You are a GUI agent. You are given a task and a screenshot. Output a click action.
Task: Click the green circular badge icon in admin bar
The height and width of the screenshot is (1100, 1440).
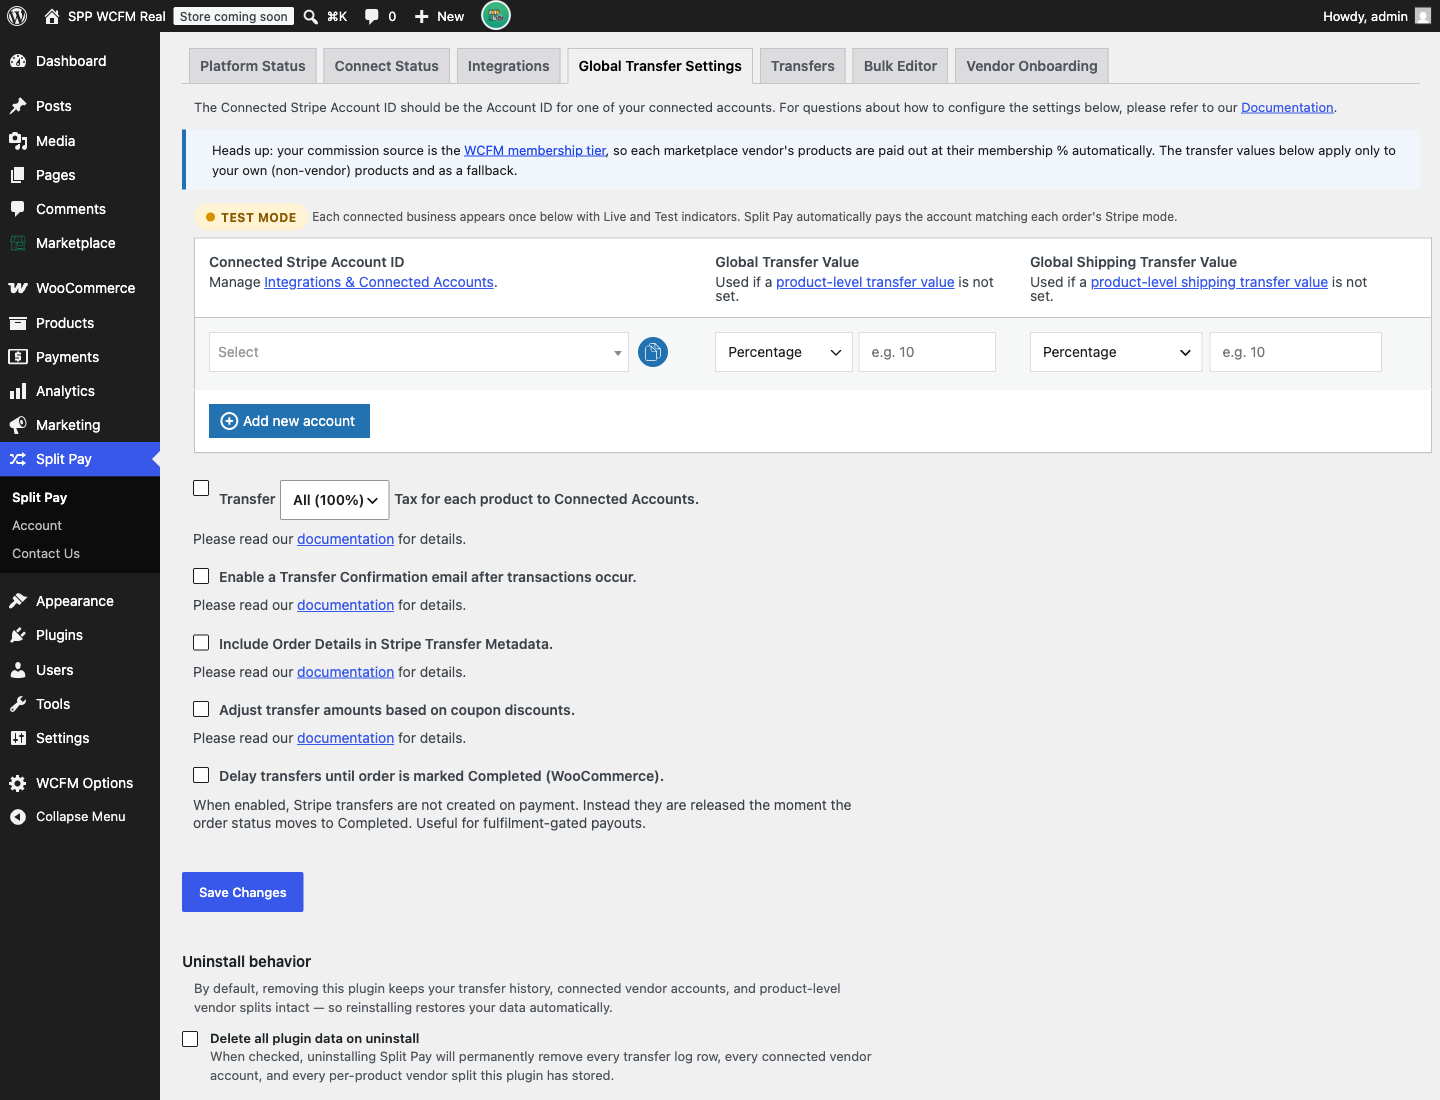[x=496, y=15]
